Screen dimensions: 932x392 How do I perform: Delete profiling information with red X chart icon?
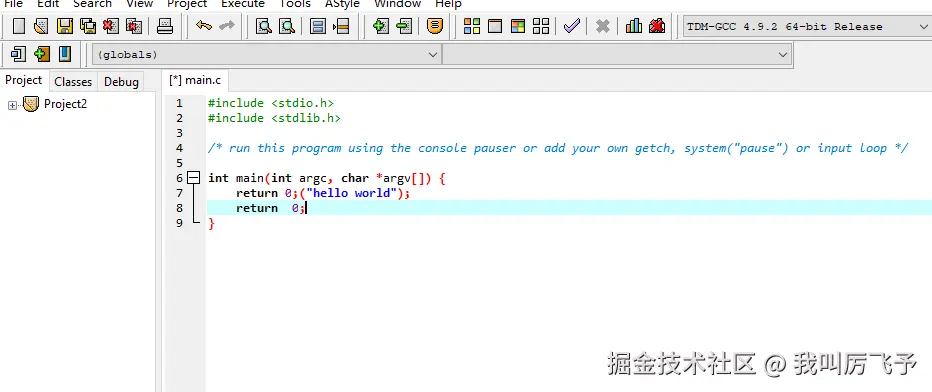click(x=657, y=26)
